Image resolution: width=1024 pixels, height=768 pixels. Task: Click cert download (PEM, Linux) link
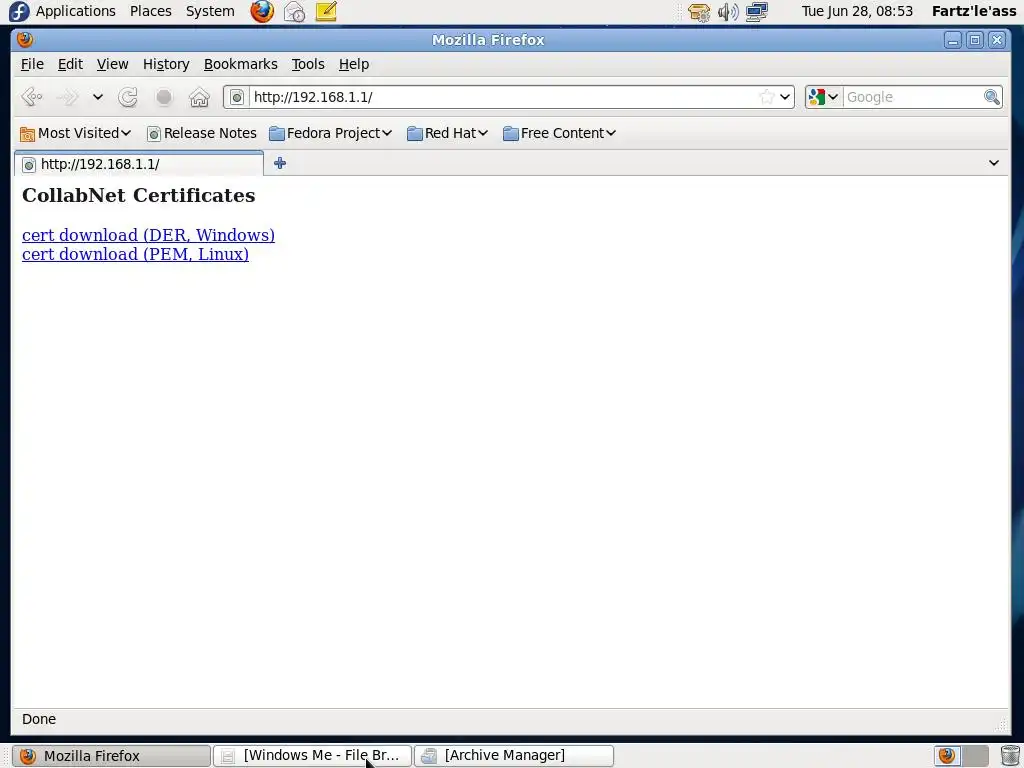click(x=135, y=254)
